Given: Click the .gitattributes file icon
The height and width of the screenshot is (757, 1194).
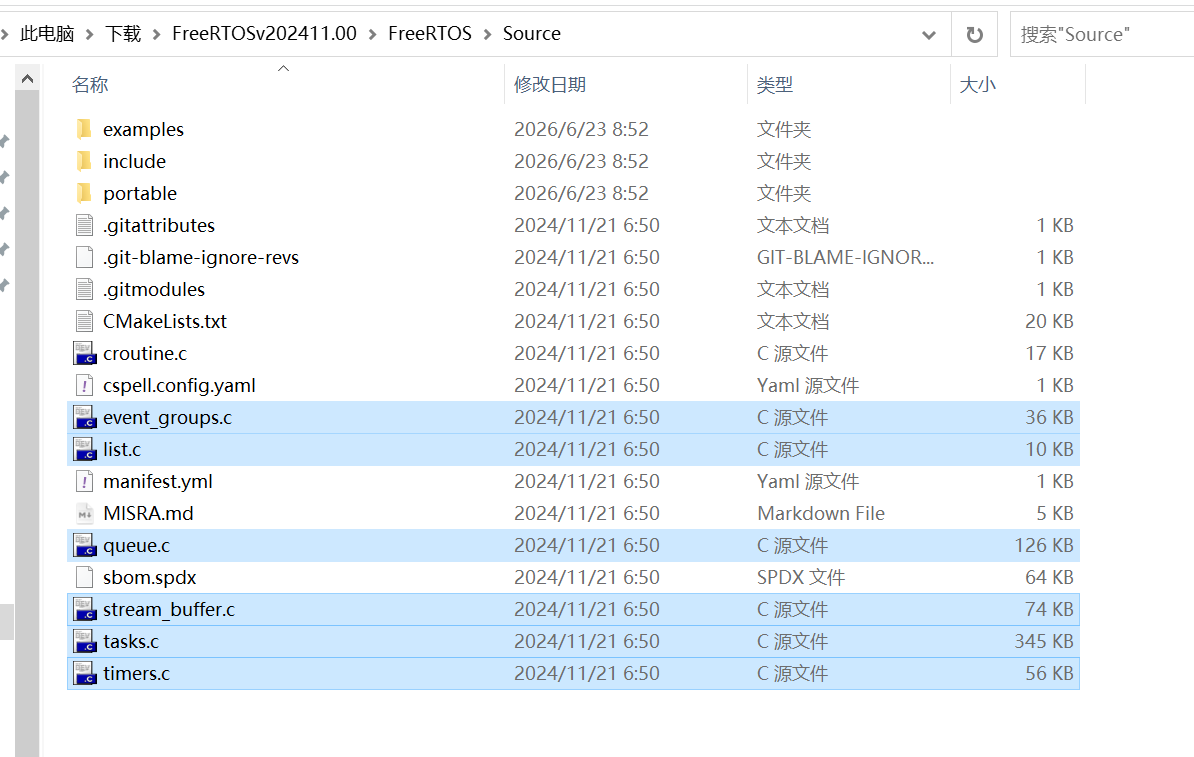Looking at the screenshot, I should 85,225.
